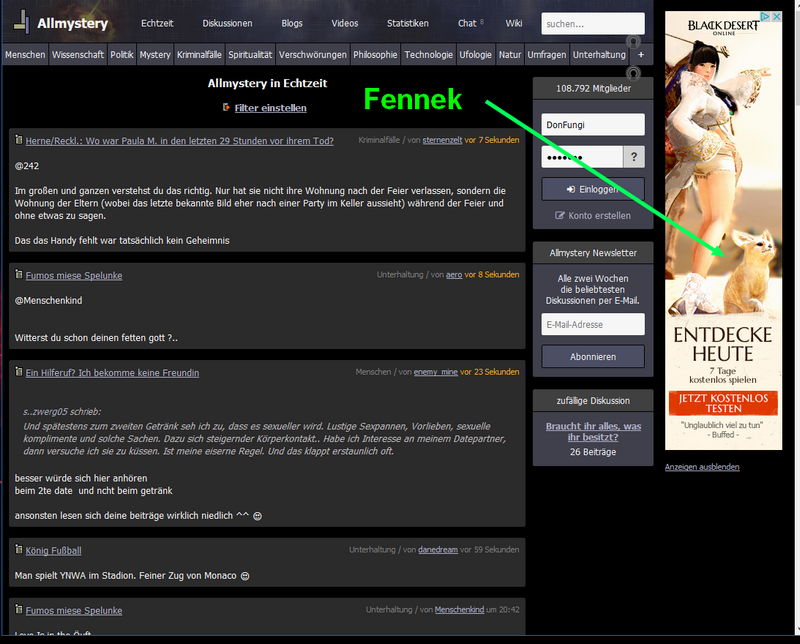
Task: Open the Herne/Reckl. Paula M. thread
Action: point(180,141)
